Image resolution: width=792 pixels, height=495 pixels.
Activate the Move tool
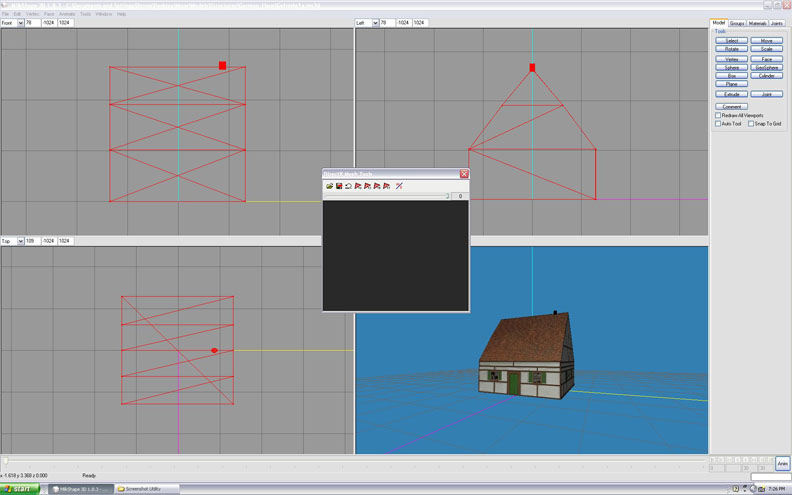click(766, 40)
